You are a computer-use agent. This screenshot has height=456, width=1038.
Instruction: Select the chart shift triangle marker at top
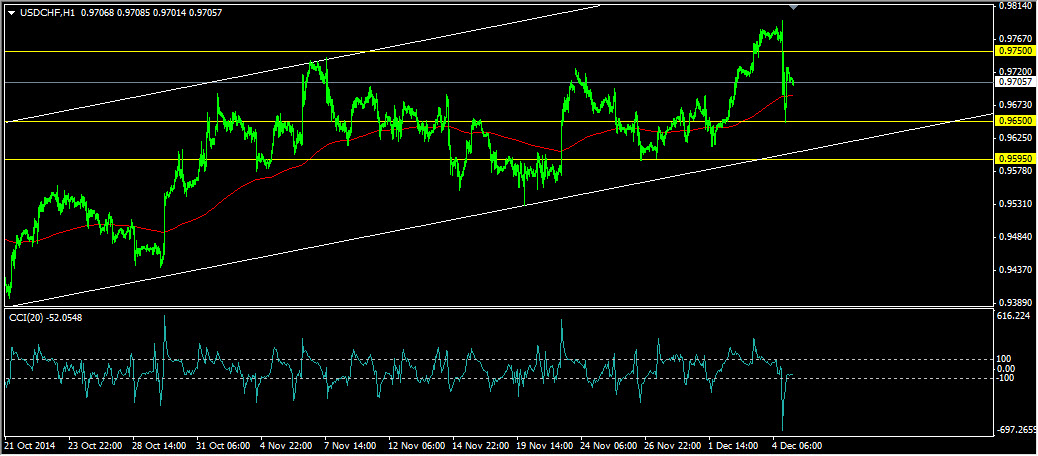pyautogui.click(x=794, y=6)
